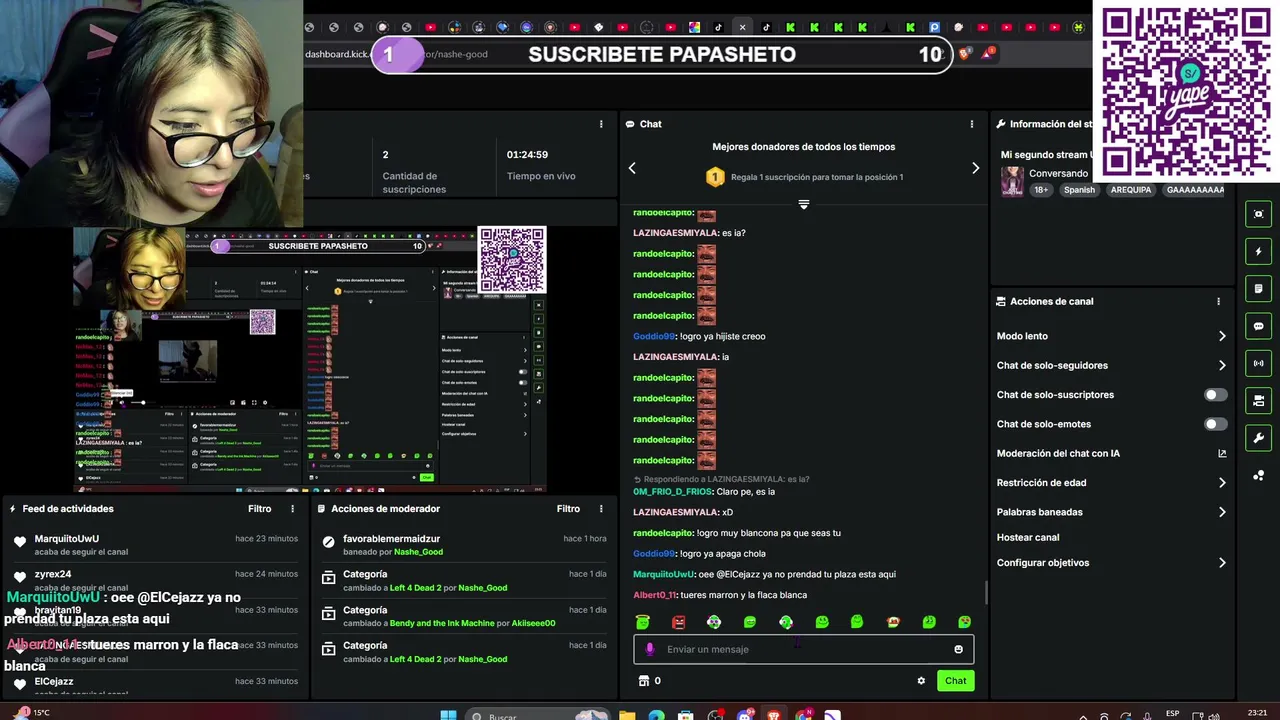Click the heart icon next to MarquiitoUwU follow
Screen dimensions: 1280x720
(x=19, y=541)
